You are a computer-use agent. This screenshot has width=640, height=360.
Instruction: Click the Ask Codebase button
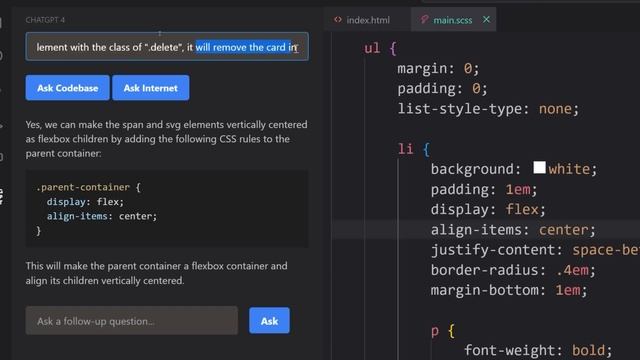(67, 88)
